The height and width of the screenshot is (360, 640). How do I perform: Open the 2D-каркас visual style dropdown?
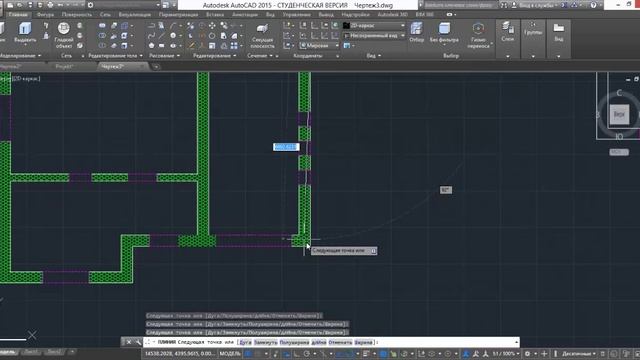pyautogui.click(x=374, y=25)
